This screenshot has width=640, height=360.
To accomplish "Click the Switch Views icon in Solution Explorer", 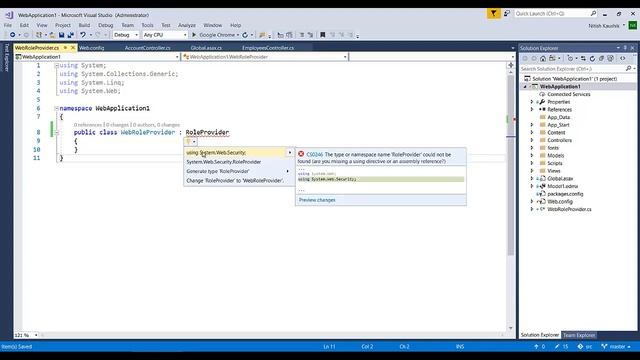I will 553,58.
